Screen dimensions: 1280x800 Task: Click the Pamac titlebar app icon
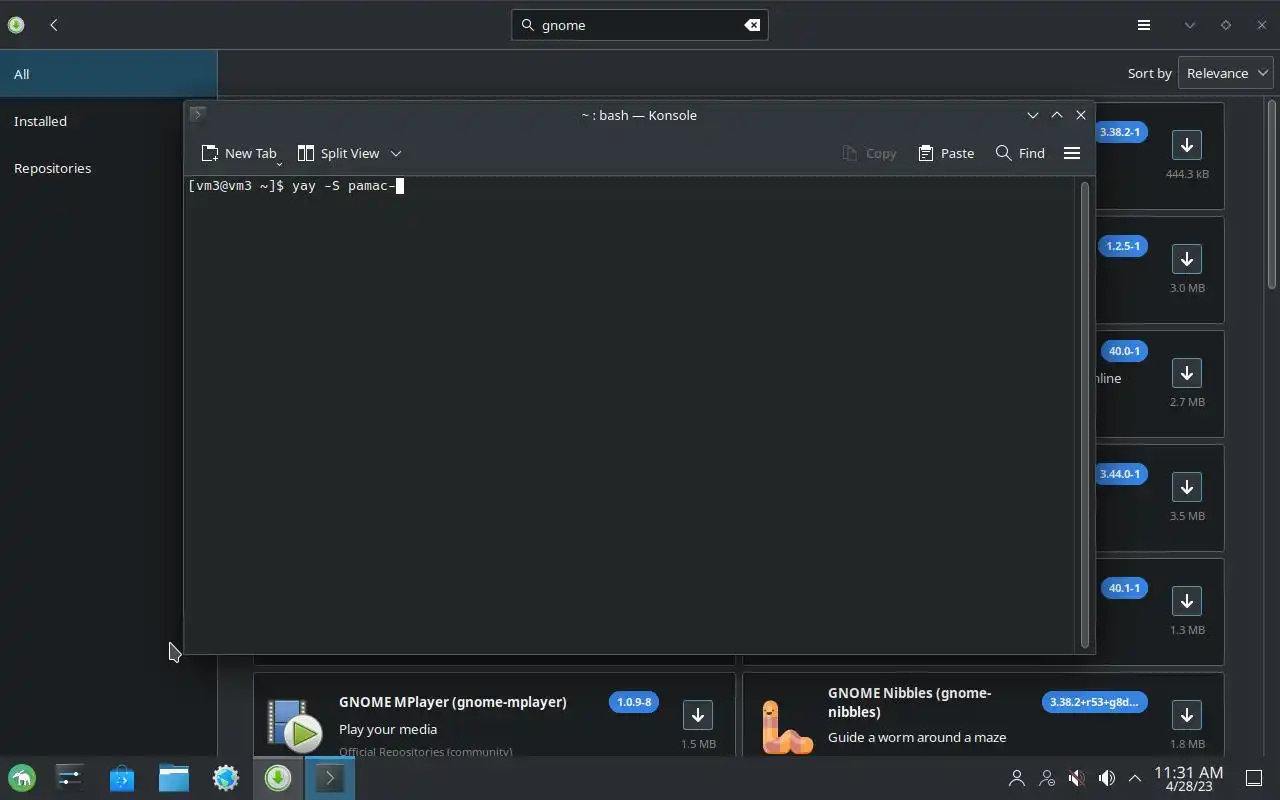(x=16, y=25)
